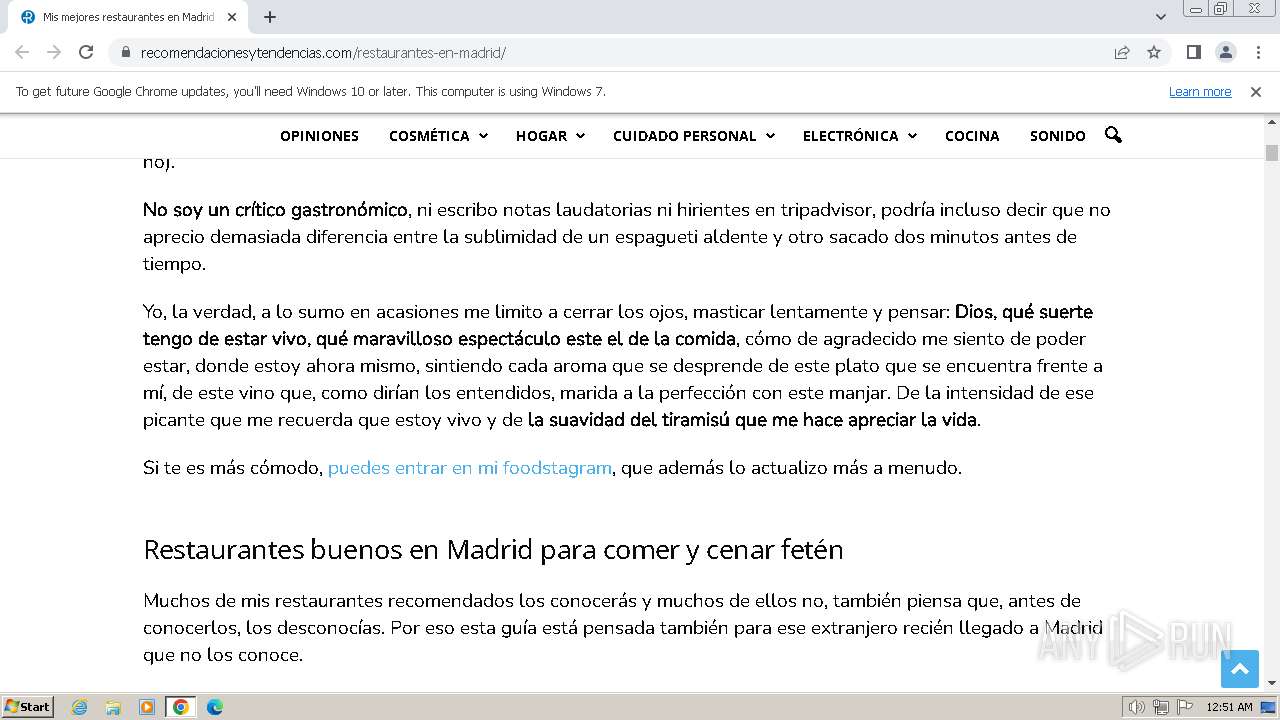Open media player from taskbar
The height and width of the screenshot is (720, 1280).
[147, 707]
